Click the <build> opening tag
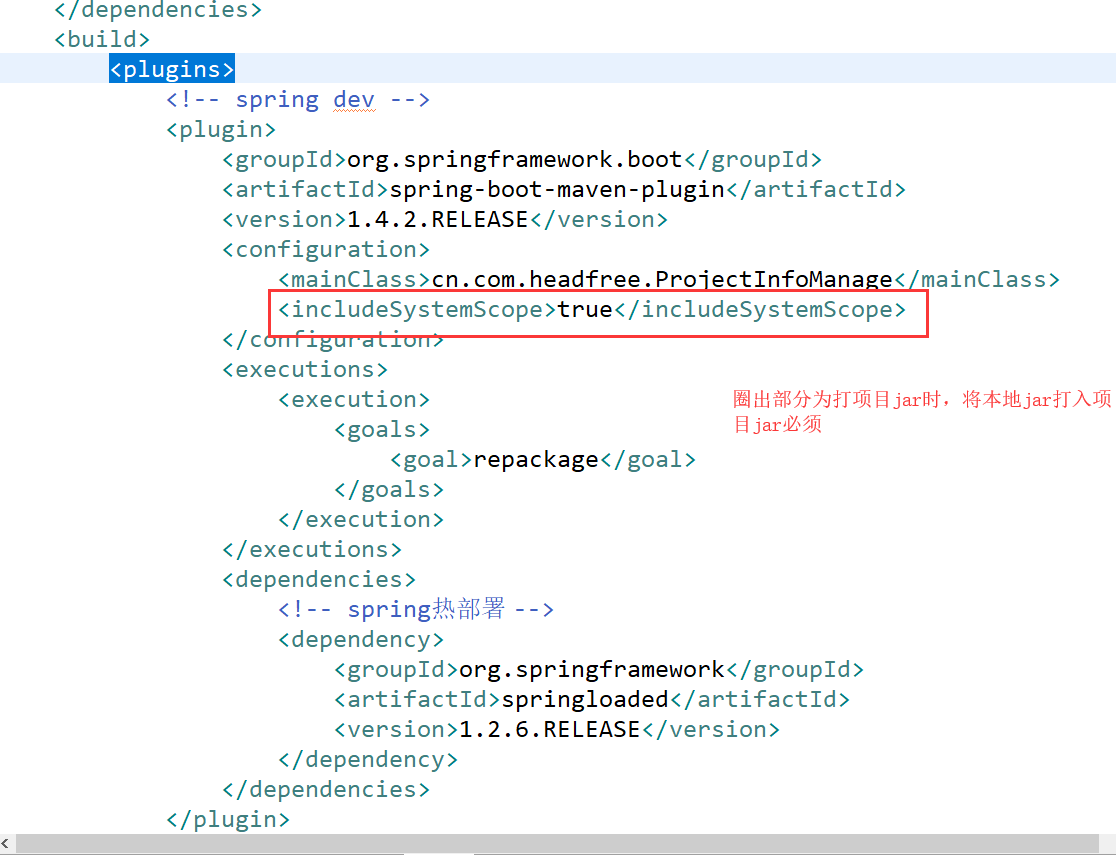The width and height of the screenshot is (1116, 855). (x=102, y=39)
